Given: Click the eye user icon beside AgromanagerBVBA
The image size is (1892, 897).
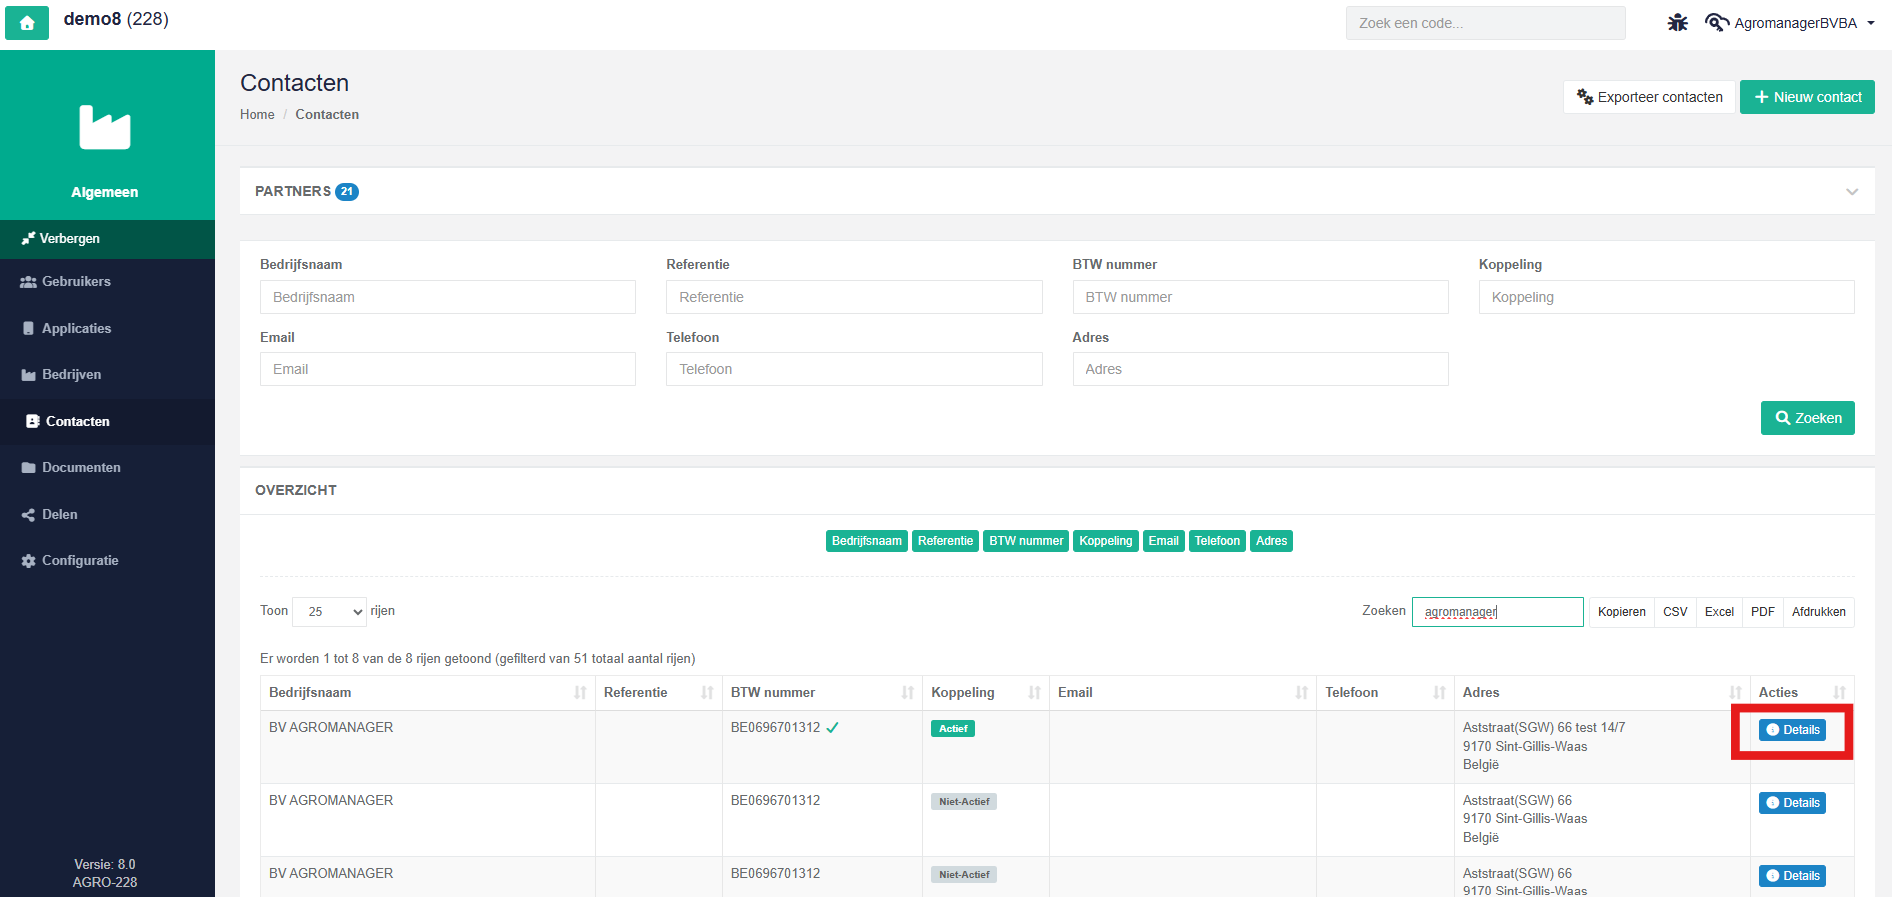Looking at the screenshot, I should click(x=1717, y=22).
